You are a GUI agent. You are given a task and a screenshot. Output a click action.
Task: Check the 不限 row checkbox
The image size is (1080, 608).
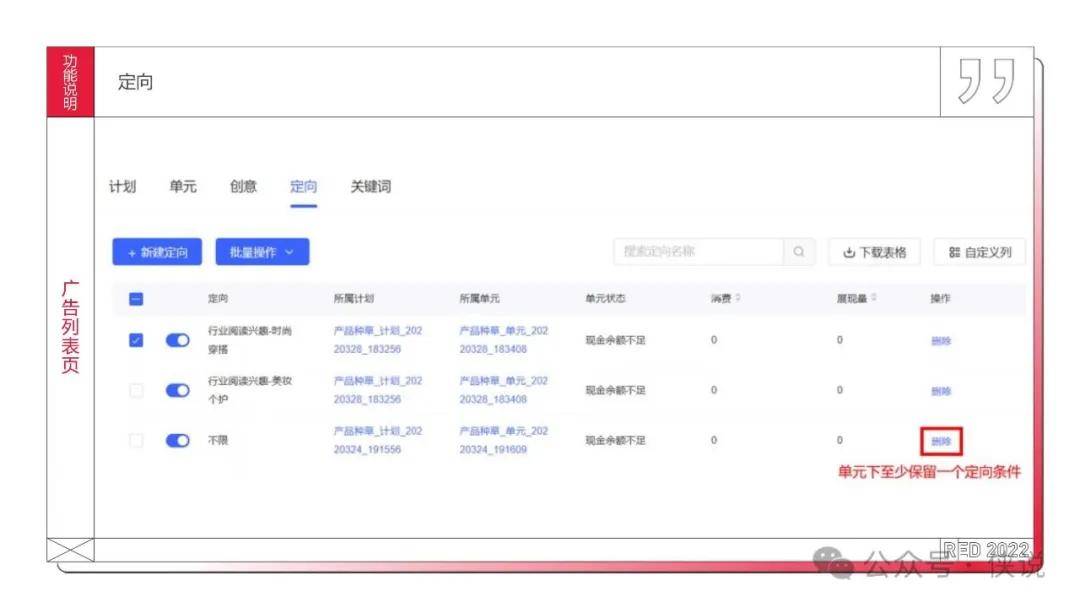(x=136, y=440)
